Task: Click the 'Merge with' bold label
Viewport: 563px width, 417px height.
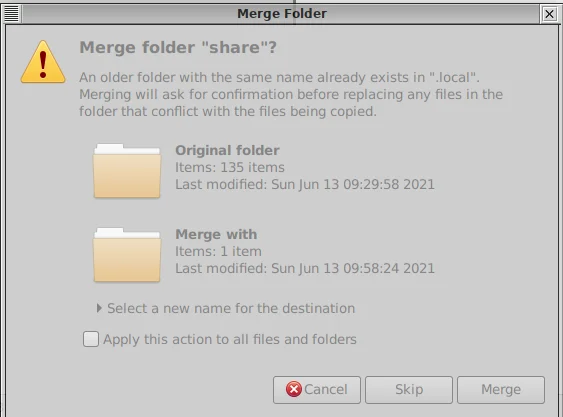Action: click(x=216, y=234)
